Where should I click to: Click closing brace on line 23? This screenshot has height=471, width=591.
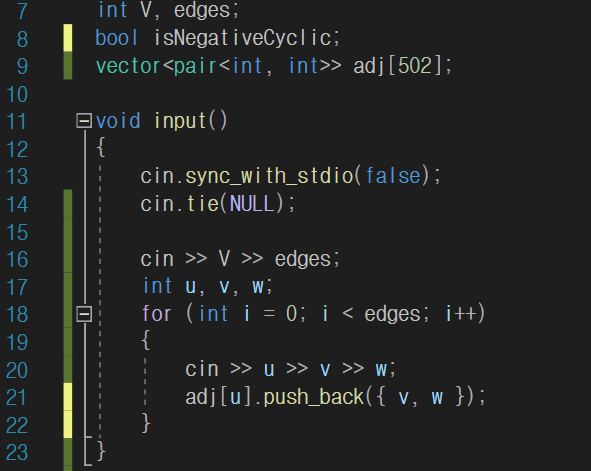coord(101,451)
